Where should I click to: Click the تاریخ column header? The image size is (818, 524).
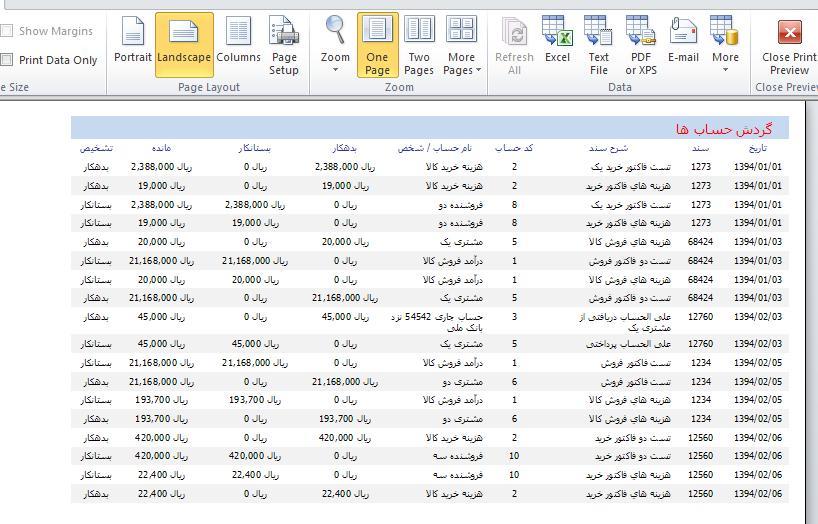(756, 148)
